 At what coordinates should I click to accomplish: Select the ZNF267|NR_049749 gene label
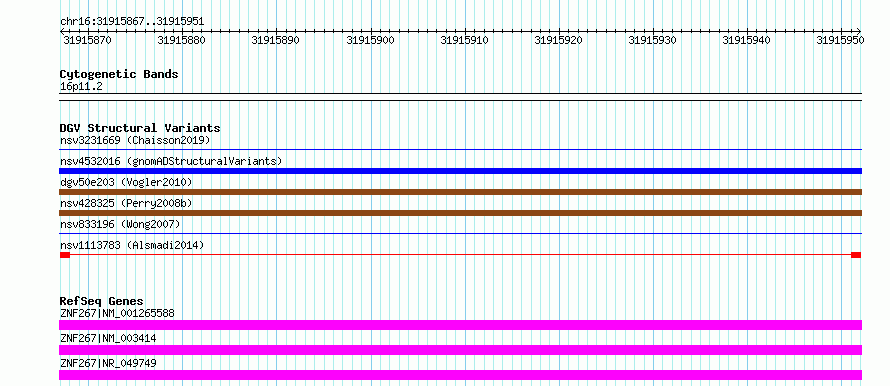(x=108, y=363)
